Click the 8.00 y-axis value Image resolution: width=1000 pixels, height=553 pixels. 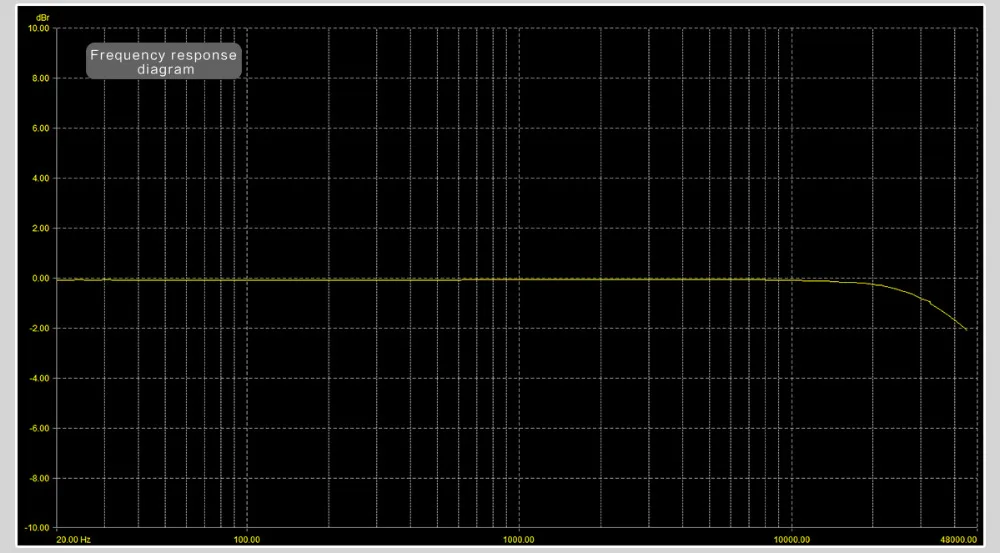tap(41, 78)
